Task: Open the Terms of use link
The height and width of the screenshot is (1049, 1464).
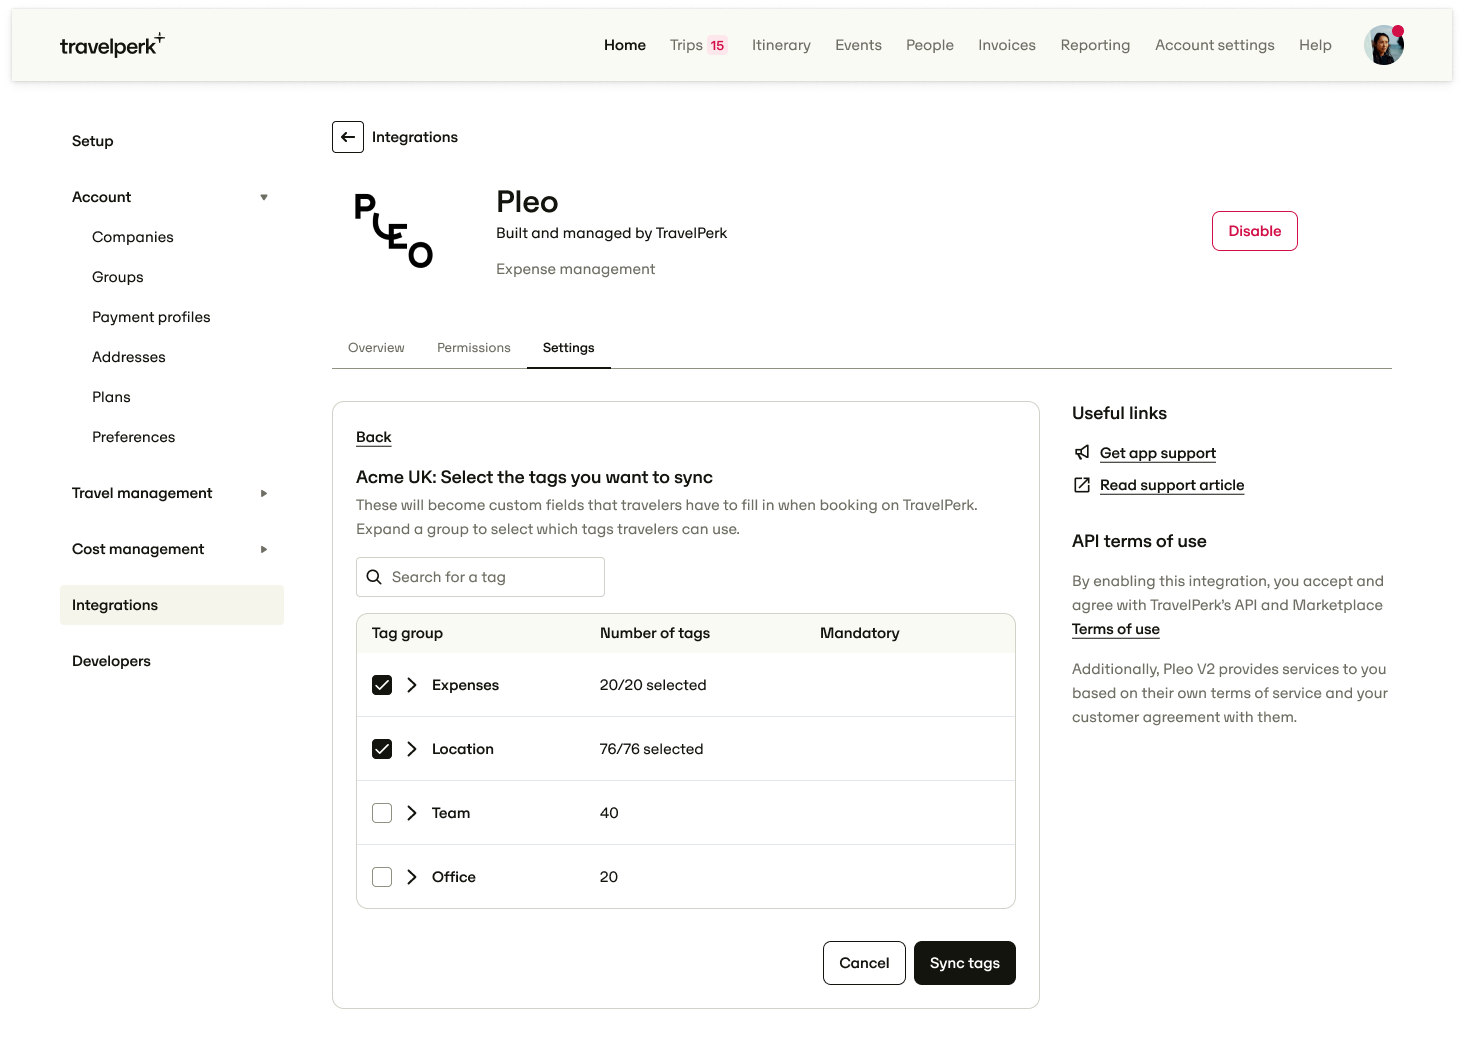Action: (x=1116, y=629)
